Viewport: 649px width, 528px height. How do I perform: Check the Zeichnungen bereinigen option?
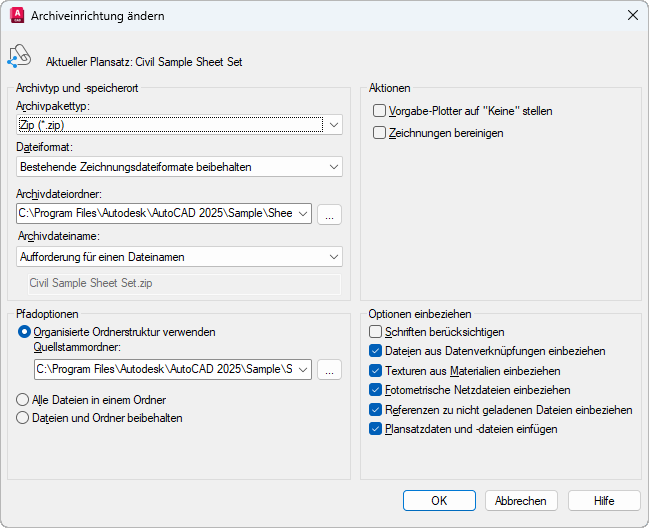click(380, 132)
